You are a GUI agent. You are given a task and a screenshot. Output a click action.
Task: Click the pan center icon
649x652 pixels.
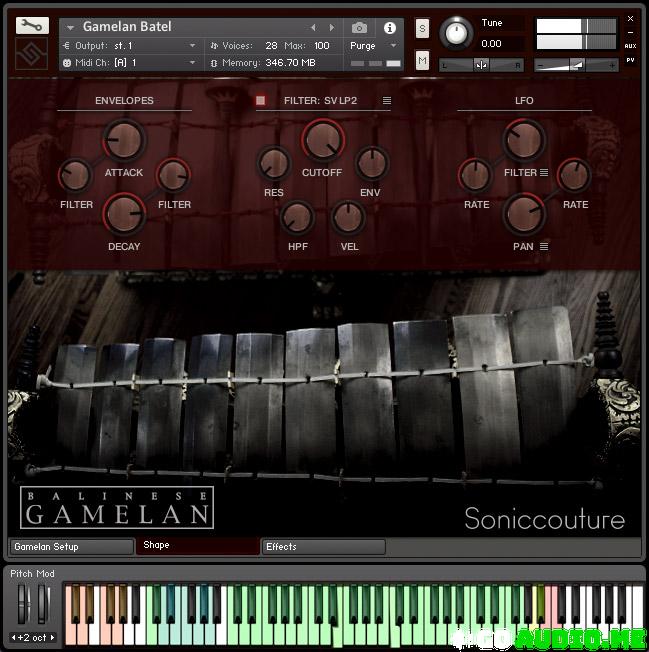pyautogui.click(x=481, y=65)
